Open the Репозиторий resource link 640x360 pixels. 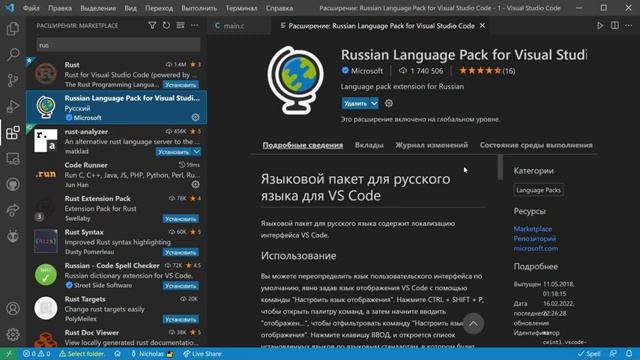(x=534, y=238)
